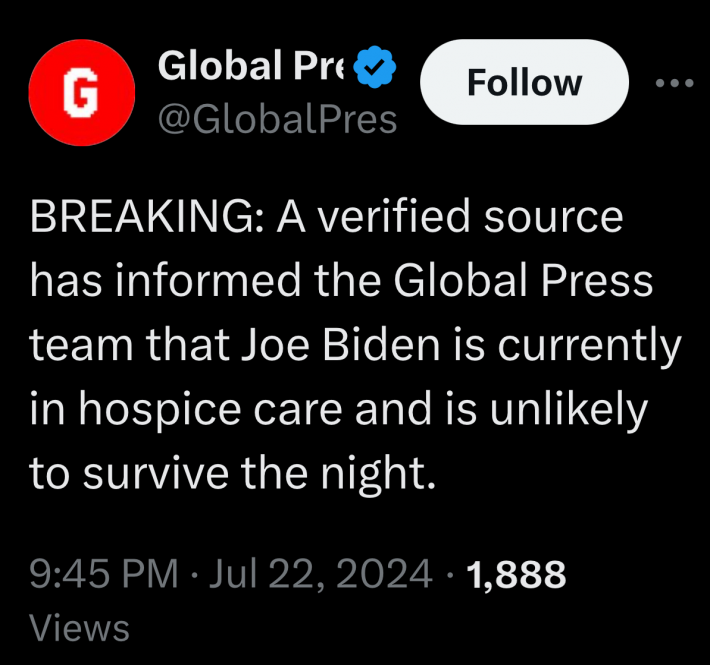
Task: Open the red G profile avatar
Action: click(82, 93)
